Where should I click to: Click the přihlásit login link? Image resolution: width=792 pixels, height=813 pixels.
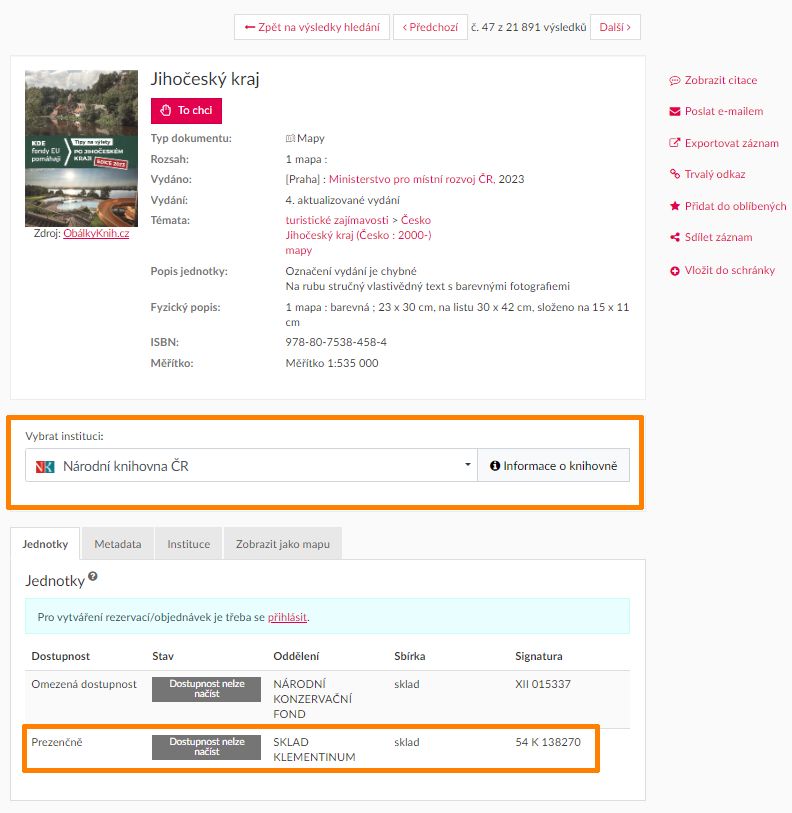click(x=287, y=617)
